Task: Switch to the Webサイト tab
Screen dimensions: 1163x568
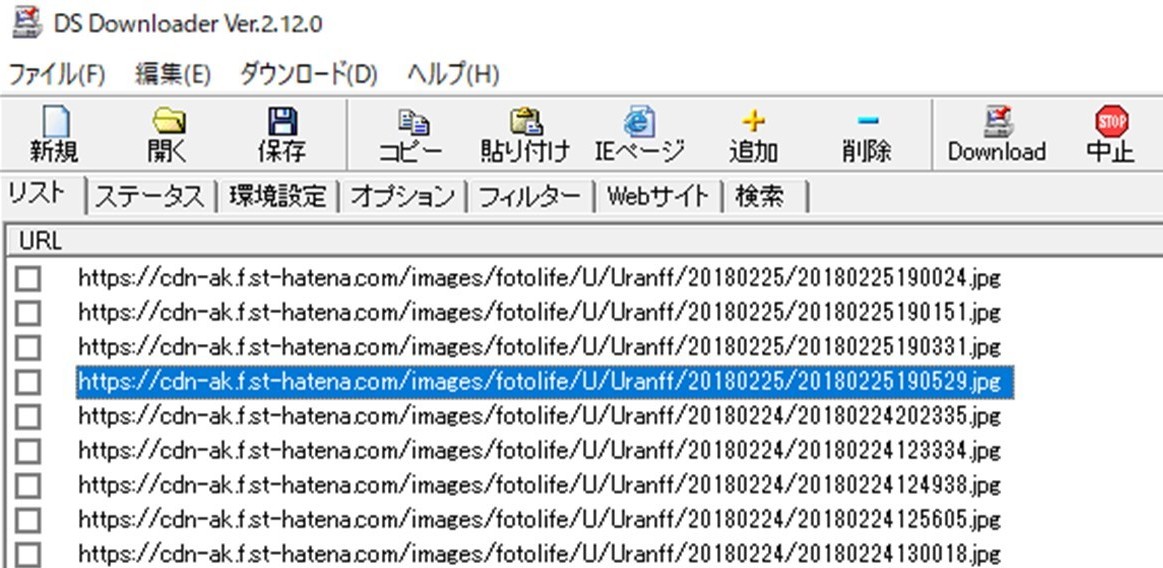Action: point(658,197)
